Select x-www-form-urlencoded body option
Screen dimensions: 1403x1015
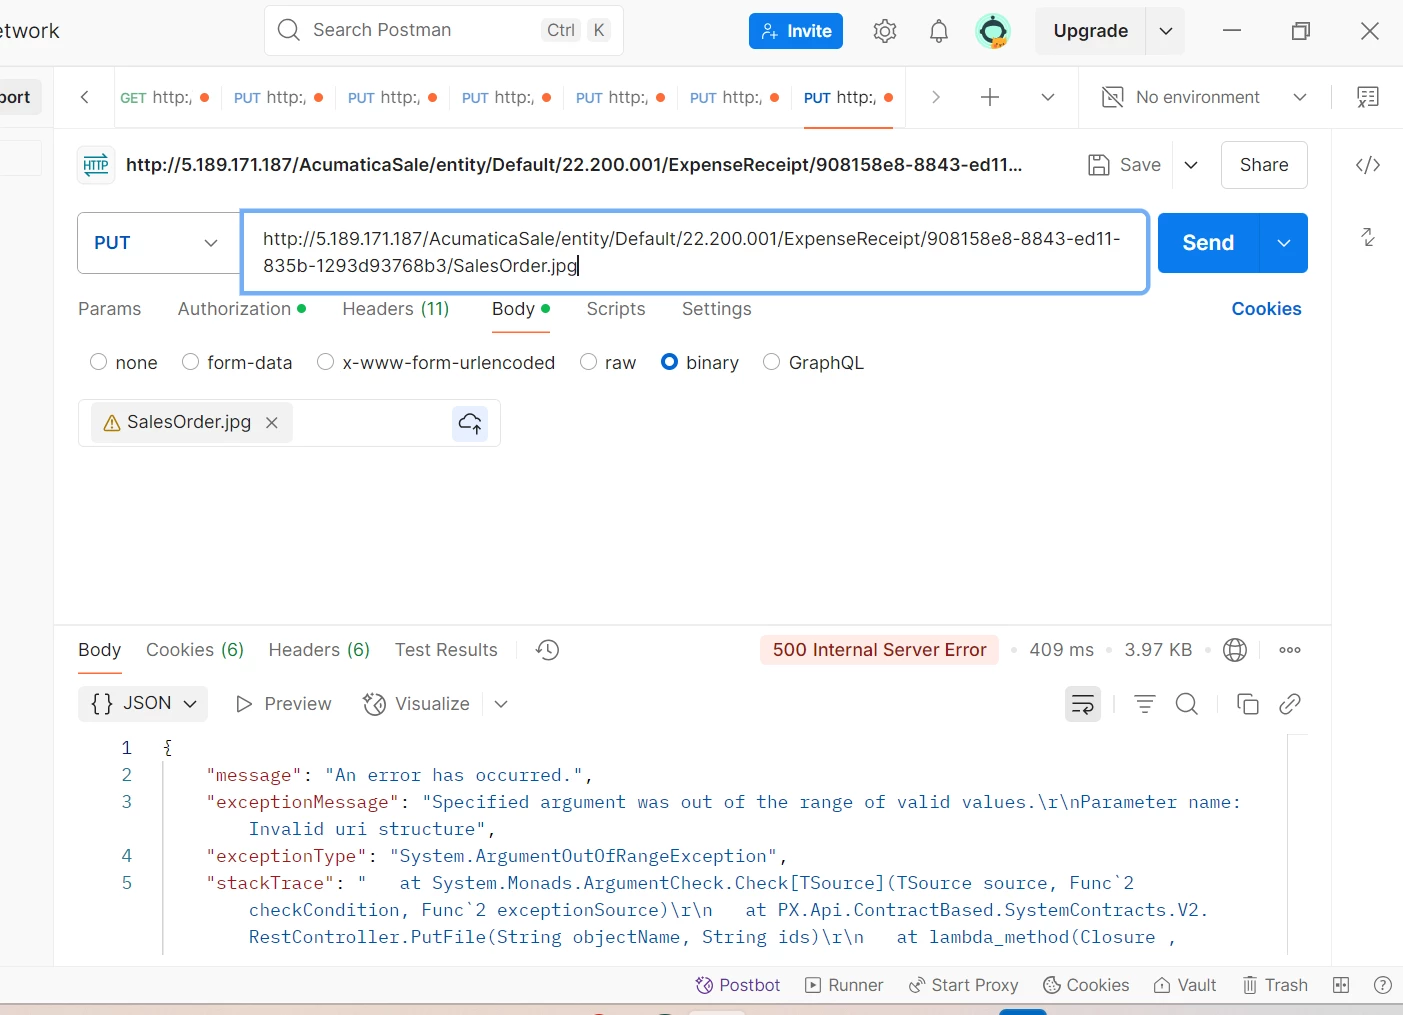pos(325,362)
